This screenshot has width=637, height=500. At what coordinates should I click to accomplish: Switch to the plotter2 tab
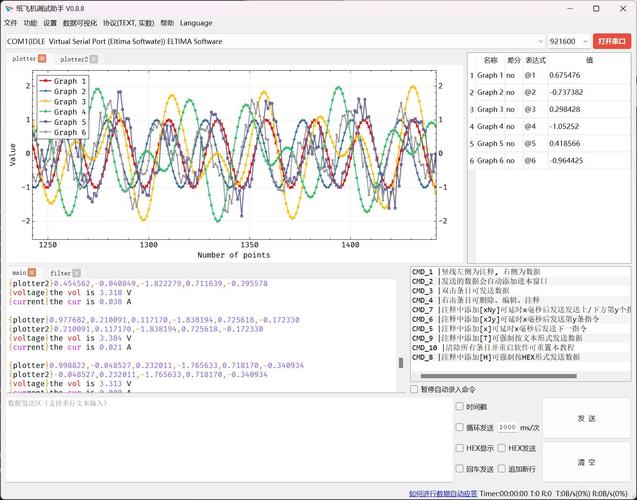pos(74,59)
